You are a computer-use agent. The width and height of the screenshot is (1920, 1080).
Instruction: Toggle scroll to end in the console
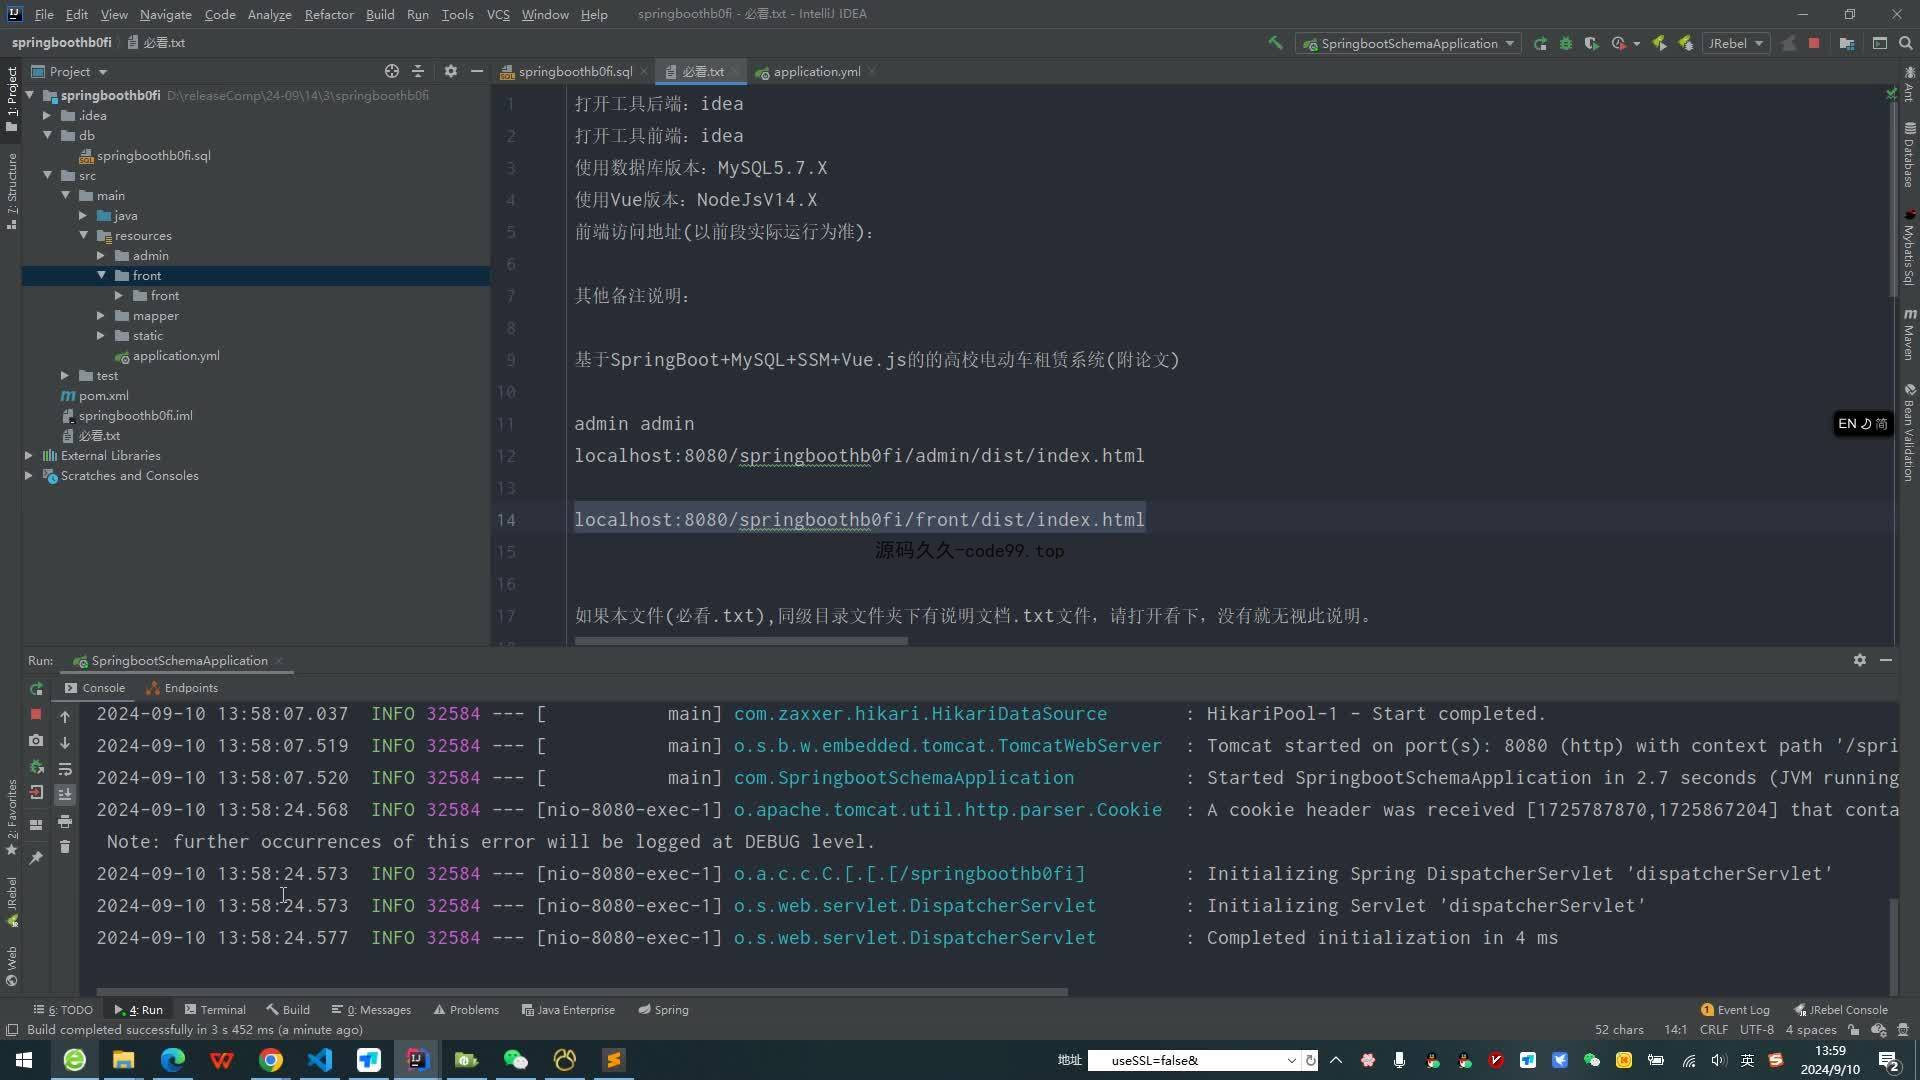pyautogui.click(x=65, y=794)
